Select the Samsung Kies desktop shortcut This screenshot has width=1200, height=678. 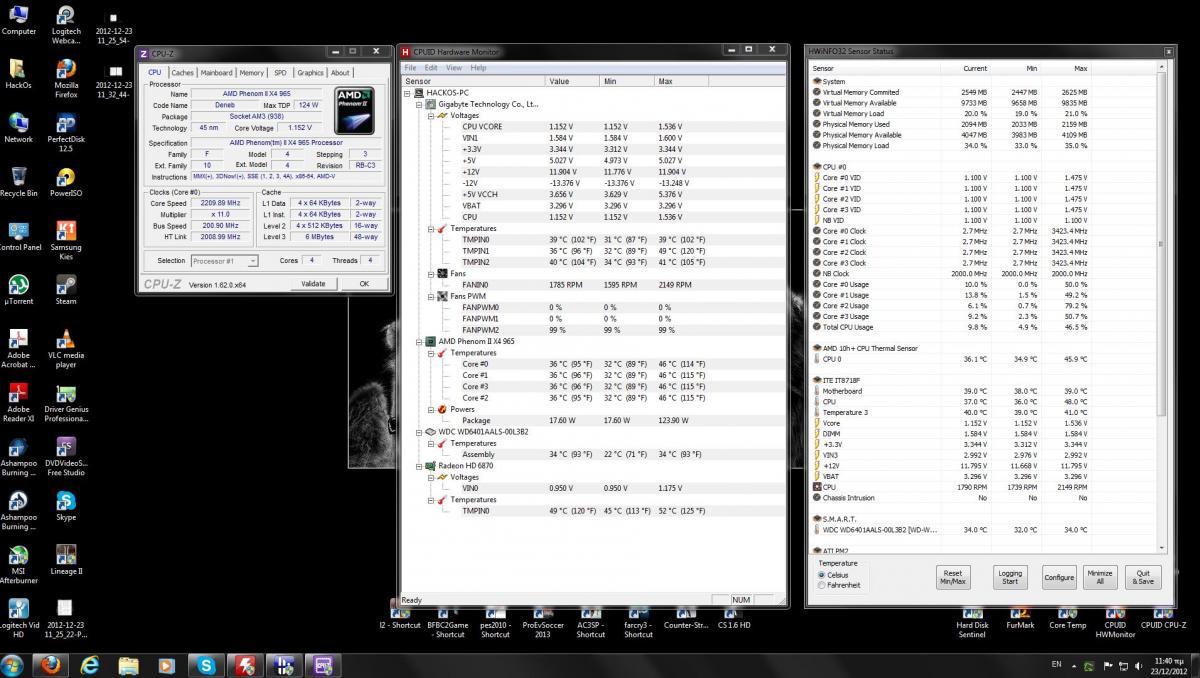click(x=66, y=241)
